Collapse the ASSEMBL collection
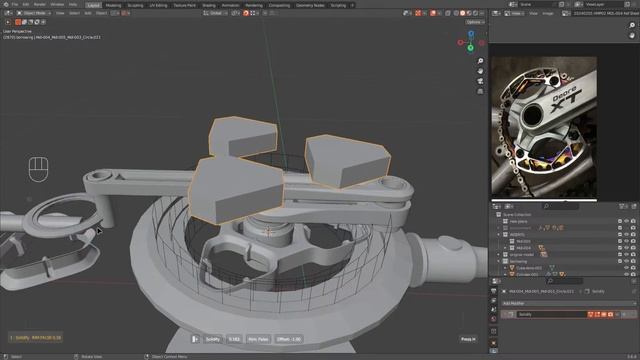This screenshot has width=640, height=360. [x=498, y=235]
